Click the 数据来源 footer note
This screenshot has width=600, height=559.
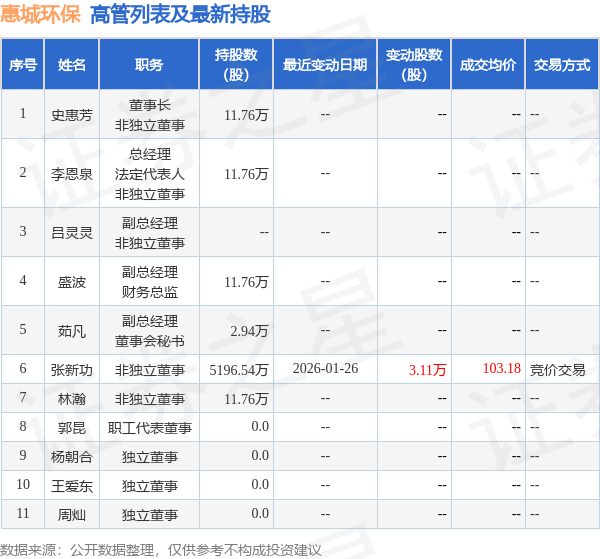click(161, 550)
